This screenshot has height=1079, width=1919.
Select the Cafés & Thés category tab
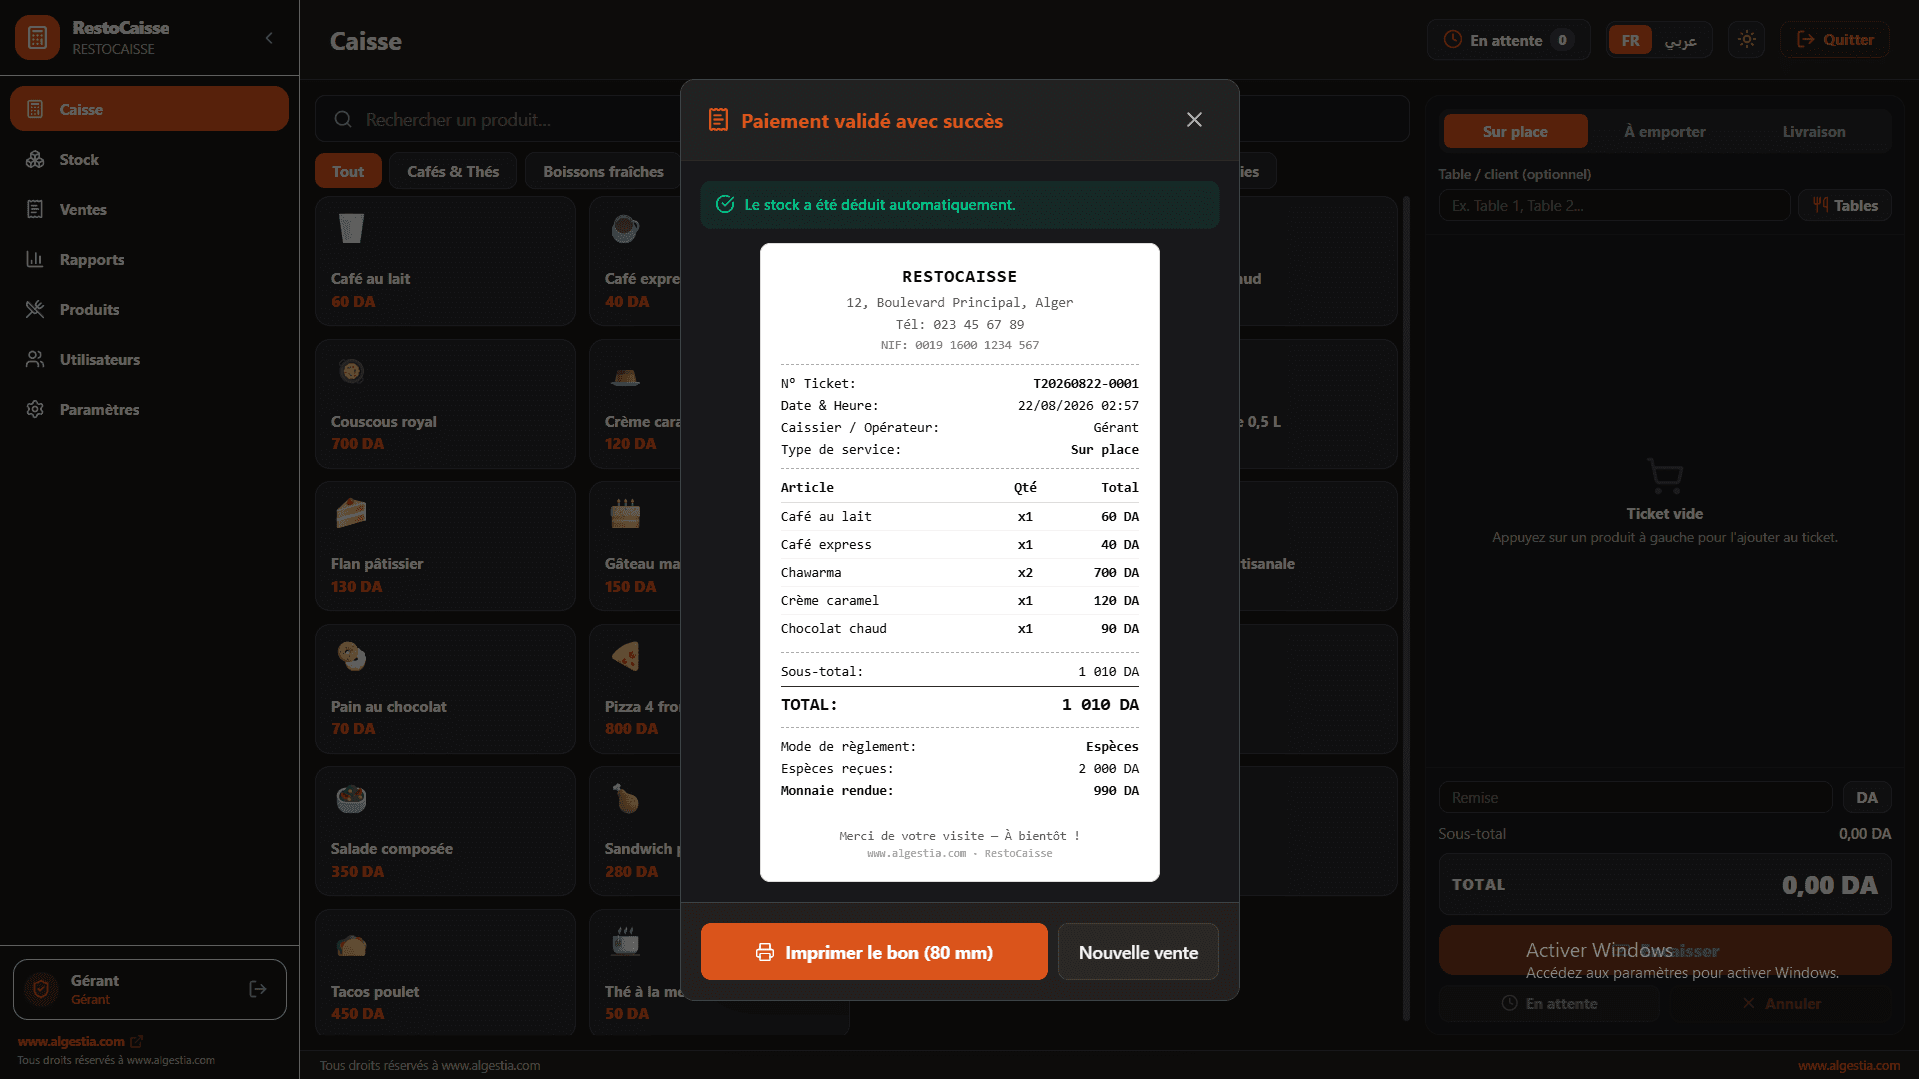(x=453, y=172)
